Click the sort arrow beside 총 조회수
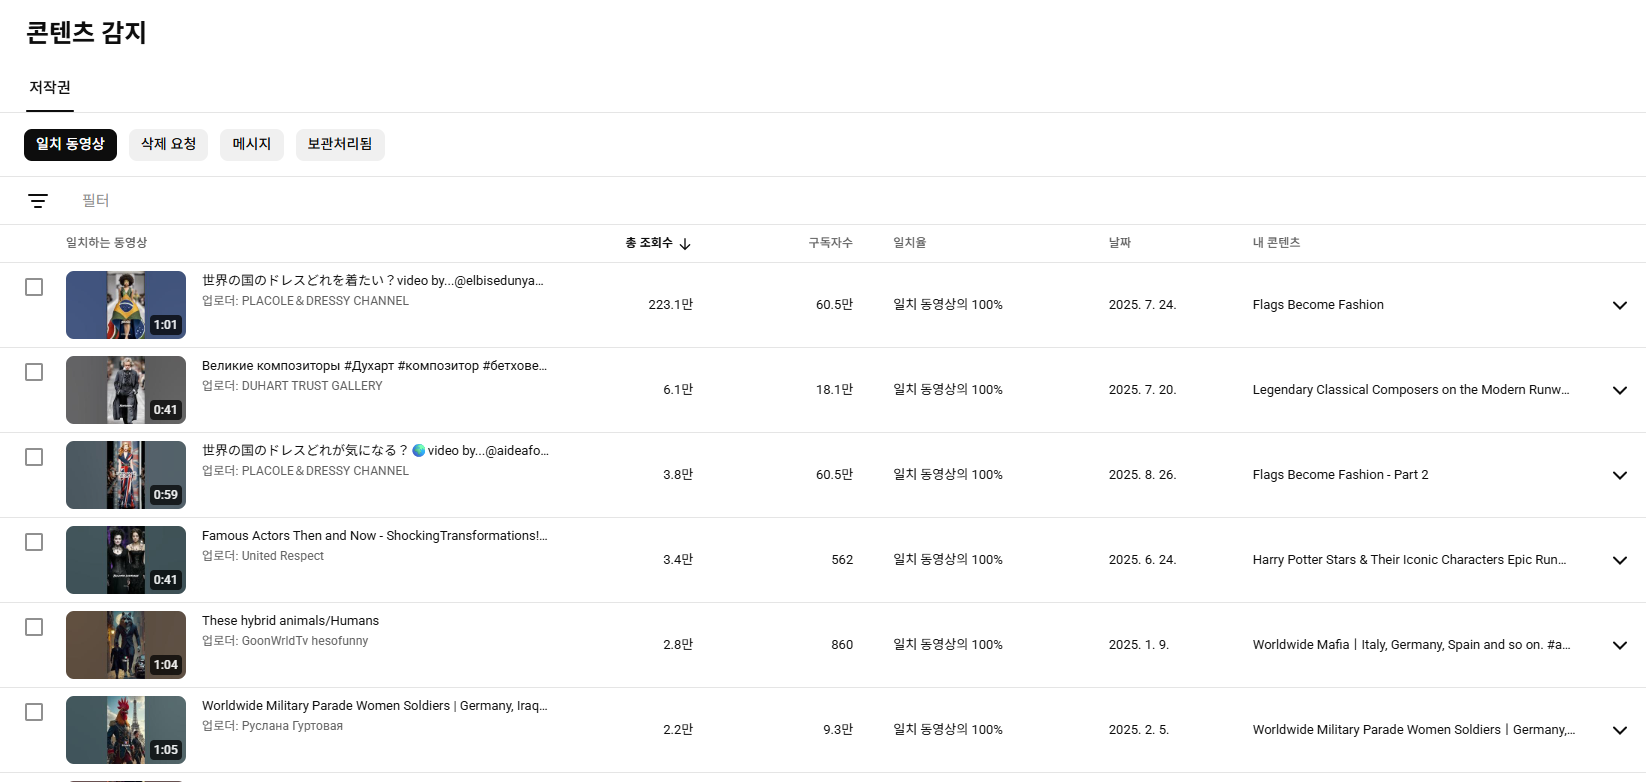1646x782 pixels. (x=685, y=243)
